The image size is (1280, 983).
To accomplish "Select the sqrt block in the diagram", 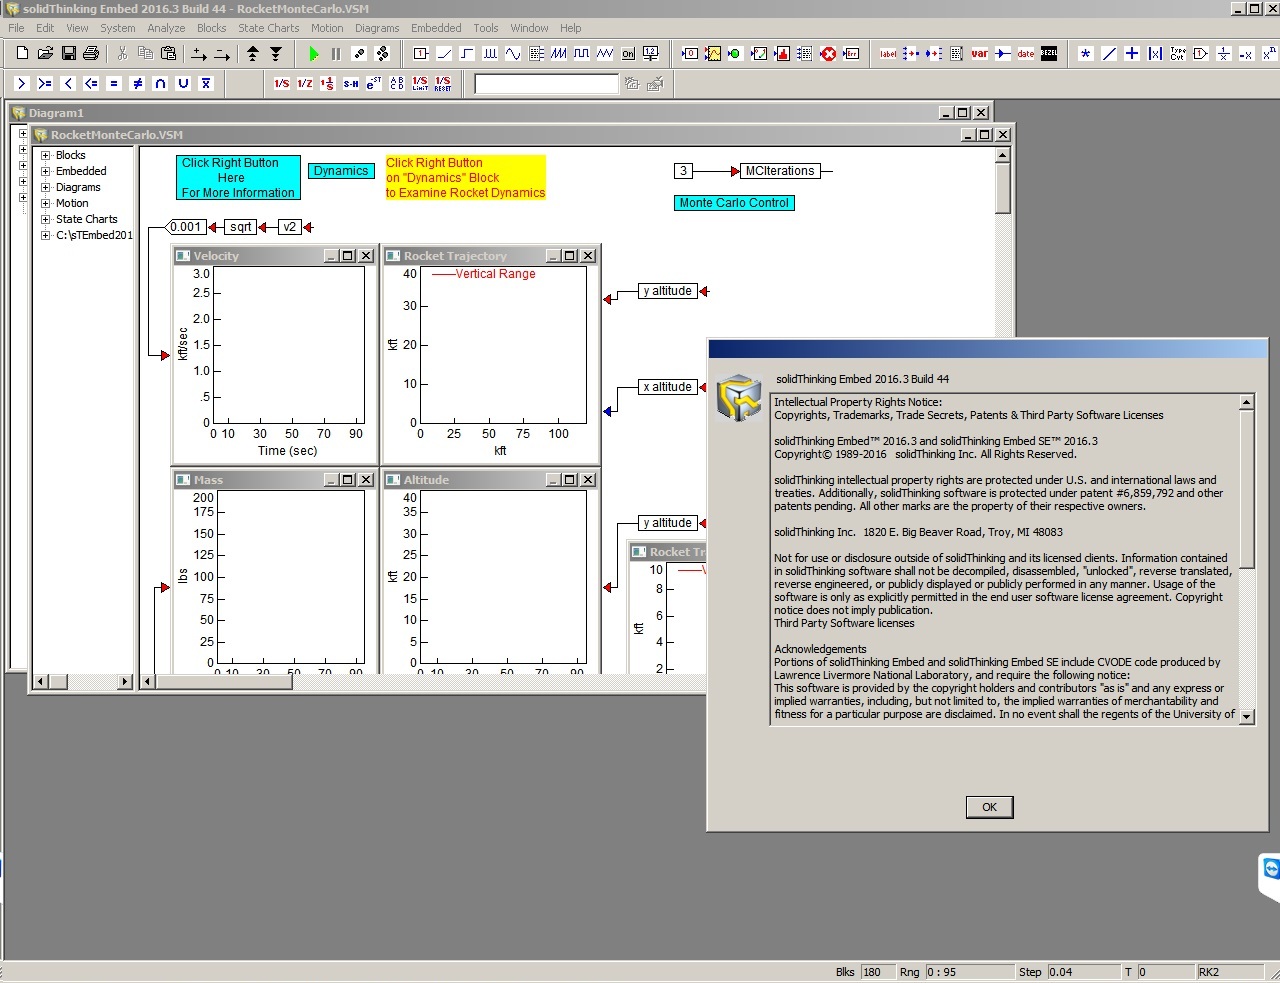I will pyautogui.click(x=241, y=227).
